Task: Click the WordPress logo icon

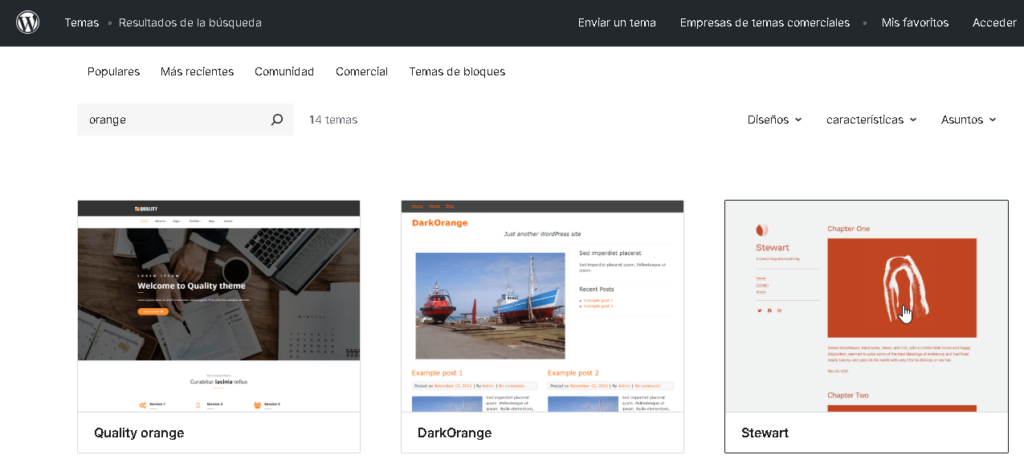Action: tap(27, 22)
